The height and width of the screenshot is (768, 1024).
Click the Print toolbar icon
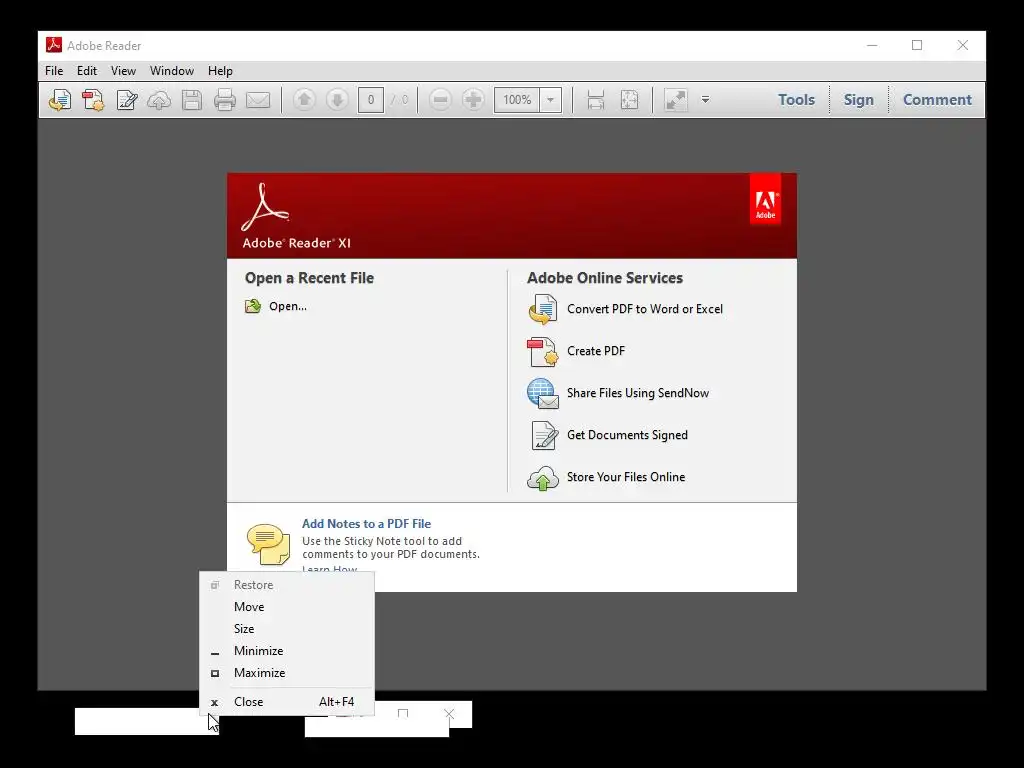click(225, 100)
